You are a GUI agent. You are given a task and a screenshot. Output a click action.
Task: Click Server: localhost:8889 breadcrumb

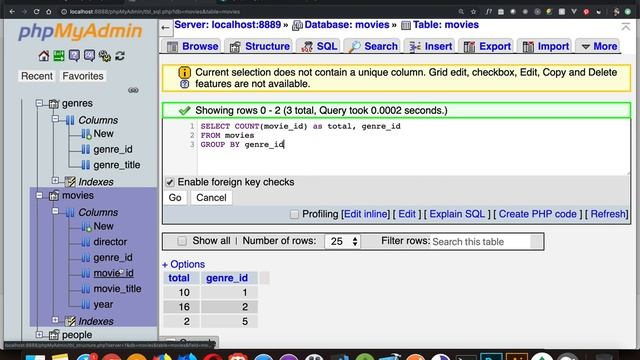[x=228, y=25]
